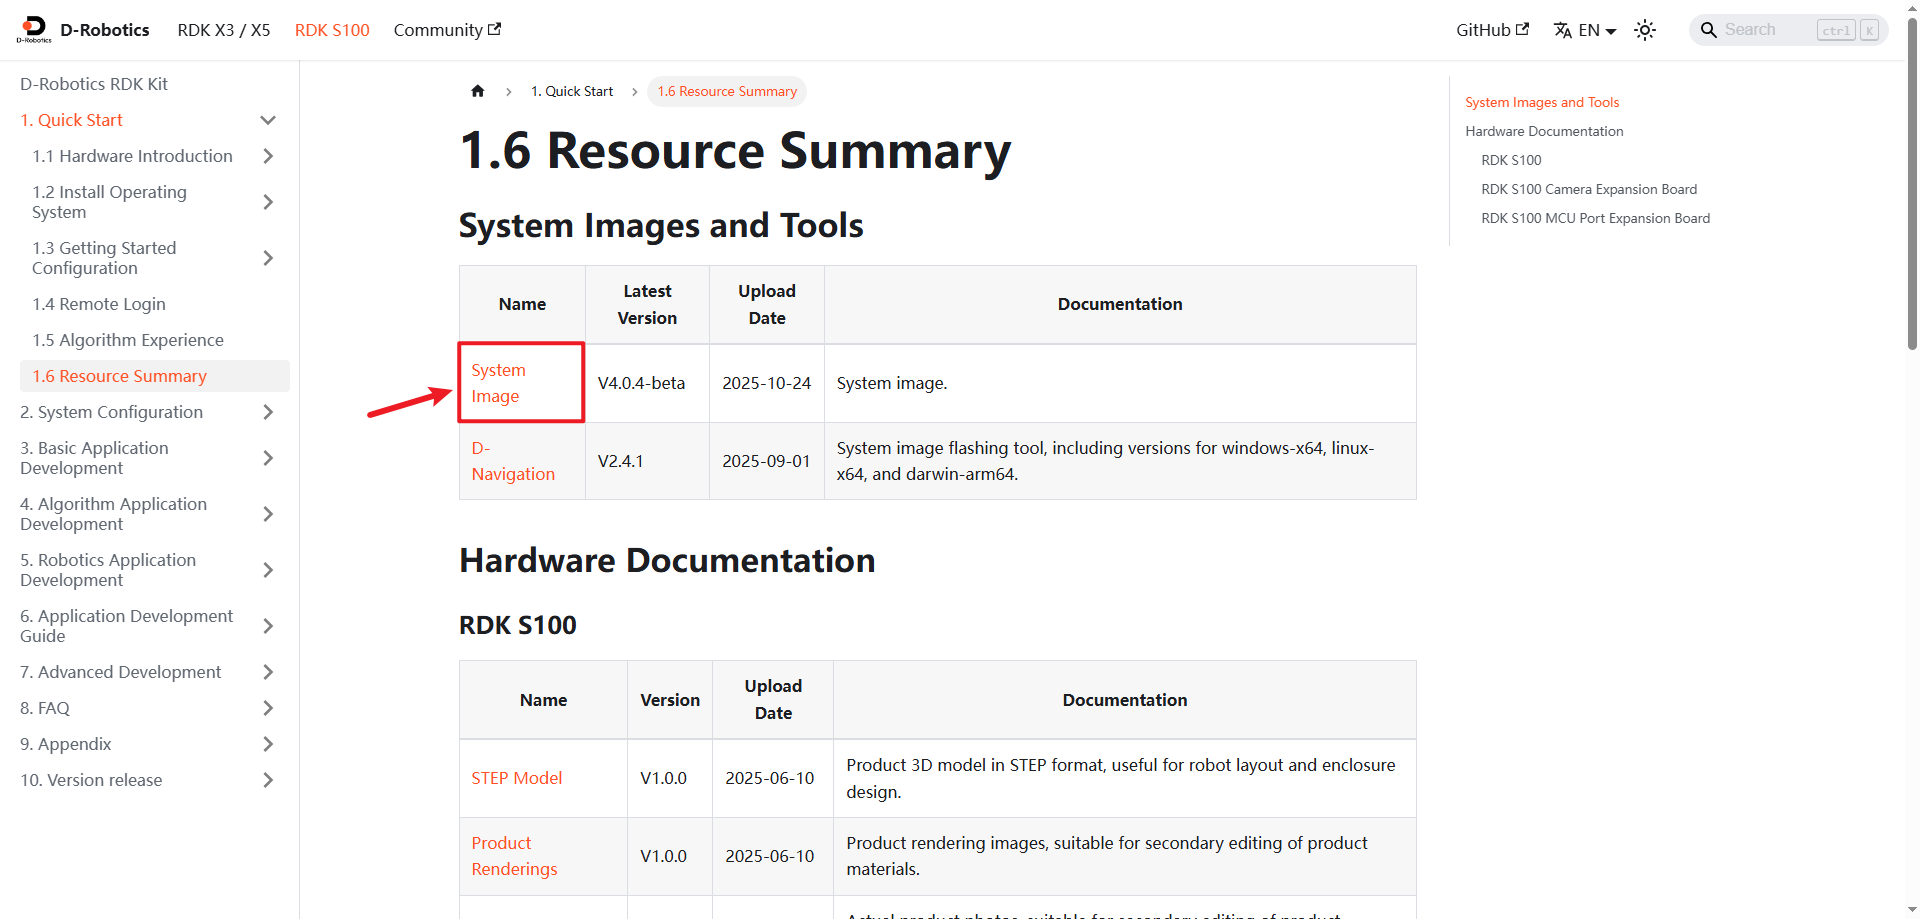Open the language translate icon
The image size is (1920, 919).
1563,30
